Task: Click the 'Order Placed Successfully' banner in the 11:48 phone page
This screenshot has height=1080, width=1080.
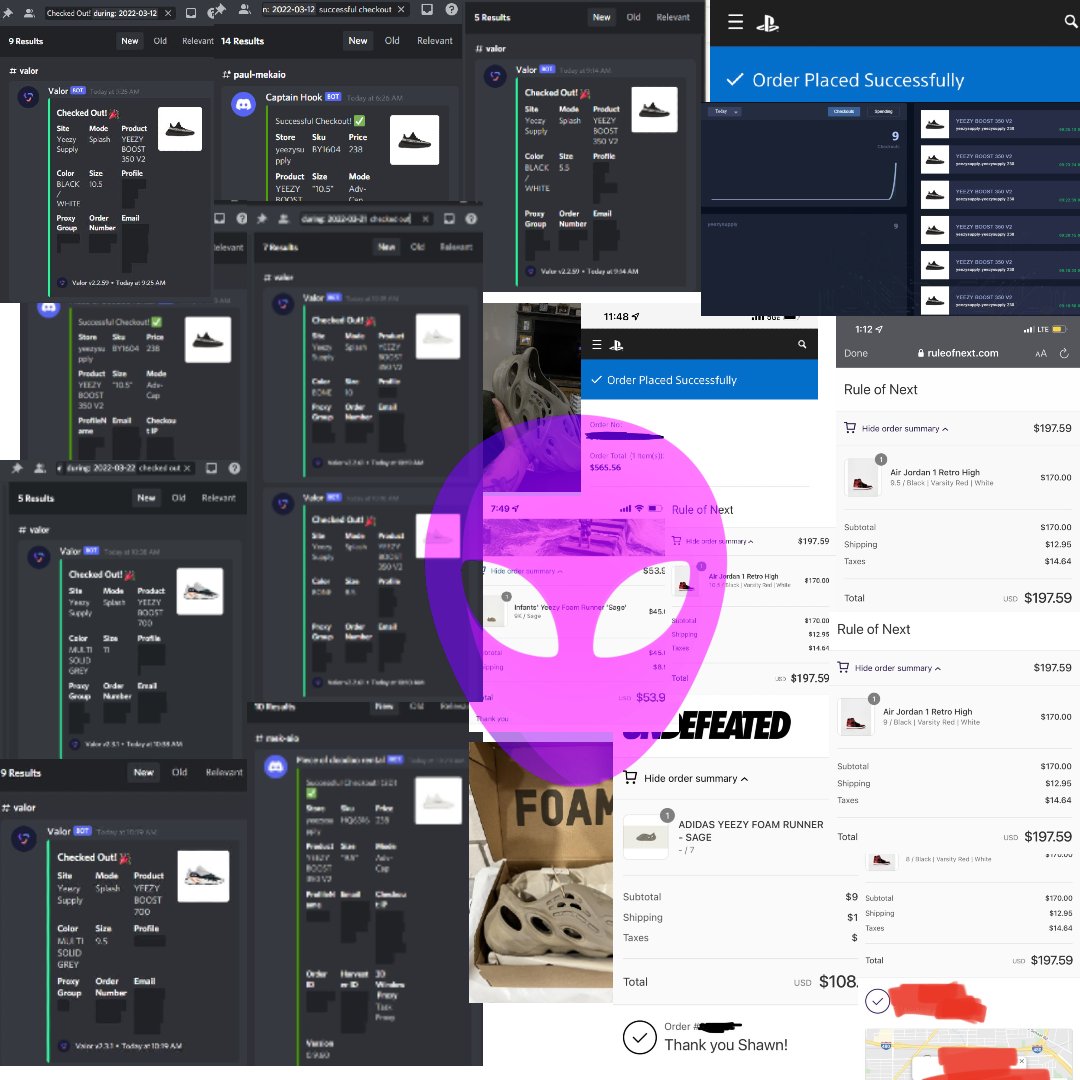Action: [699, 380]
